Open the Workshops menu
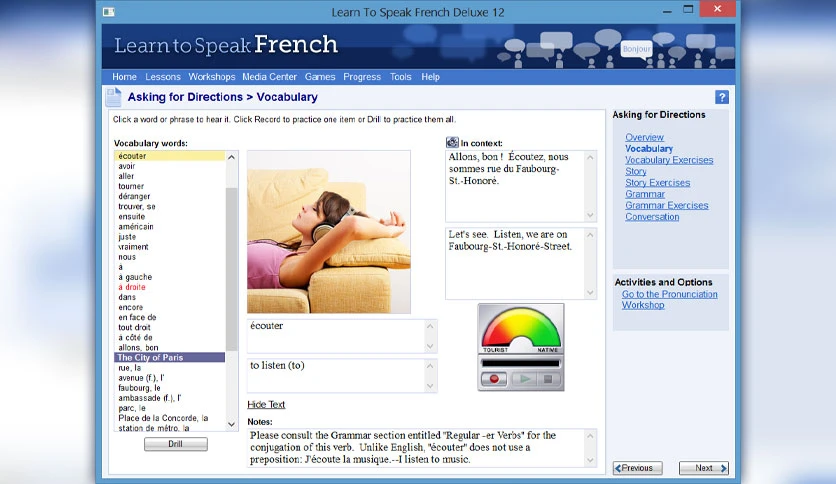836x484 pixels. point(212,77)
